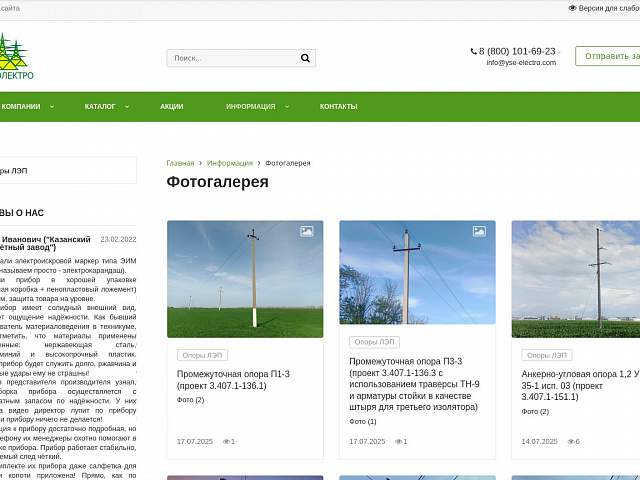Click views eye icon on Анкерно-угловая card

pos(571,441)
